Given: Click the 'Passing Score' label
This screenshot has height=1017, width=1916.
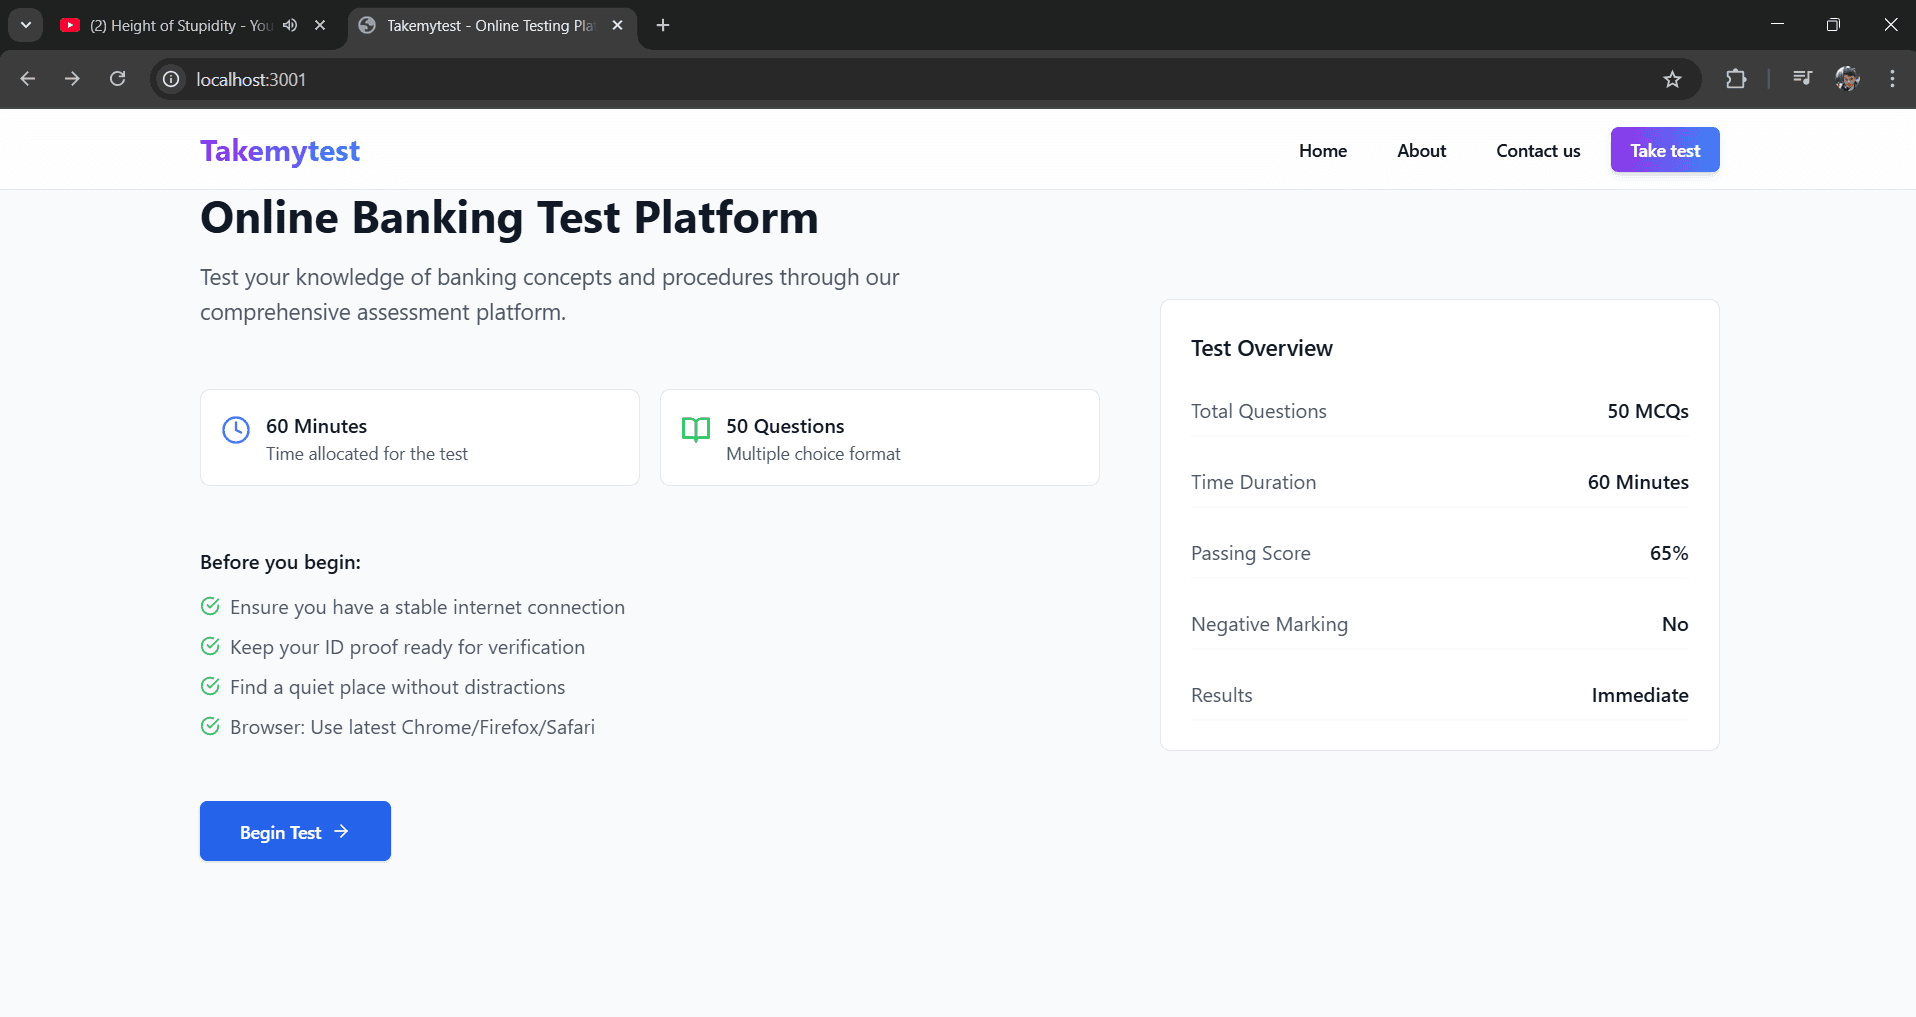Looking at the screenshot, I should 1251,553.
